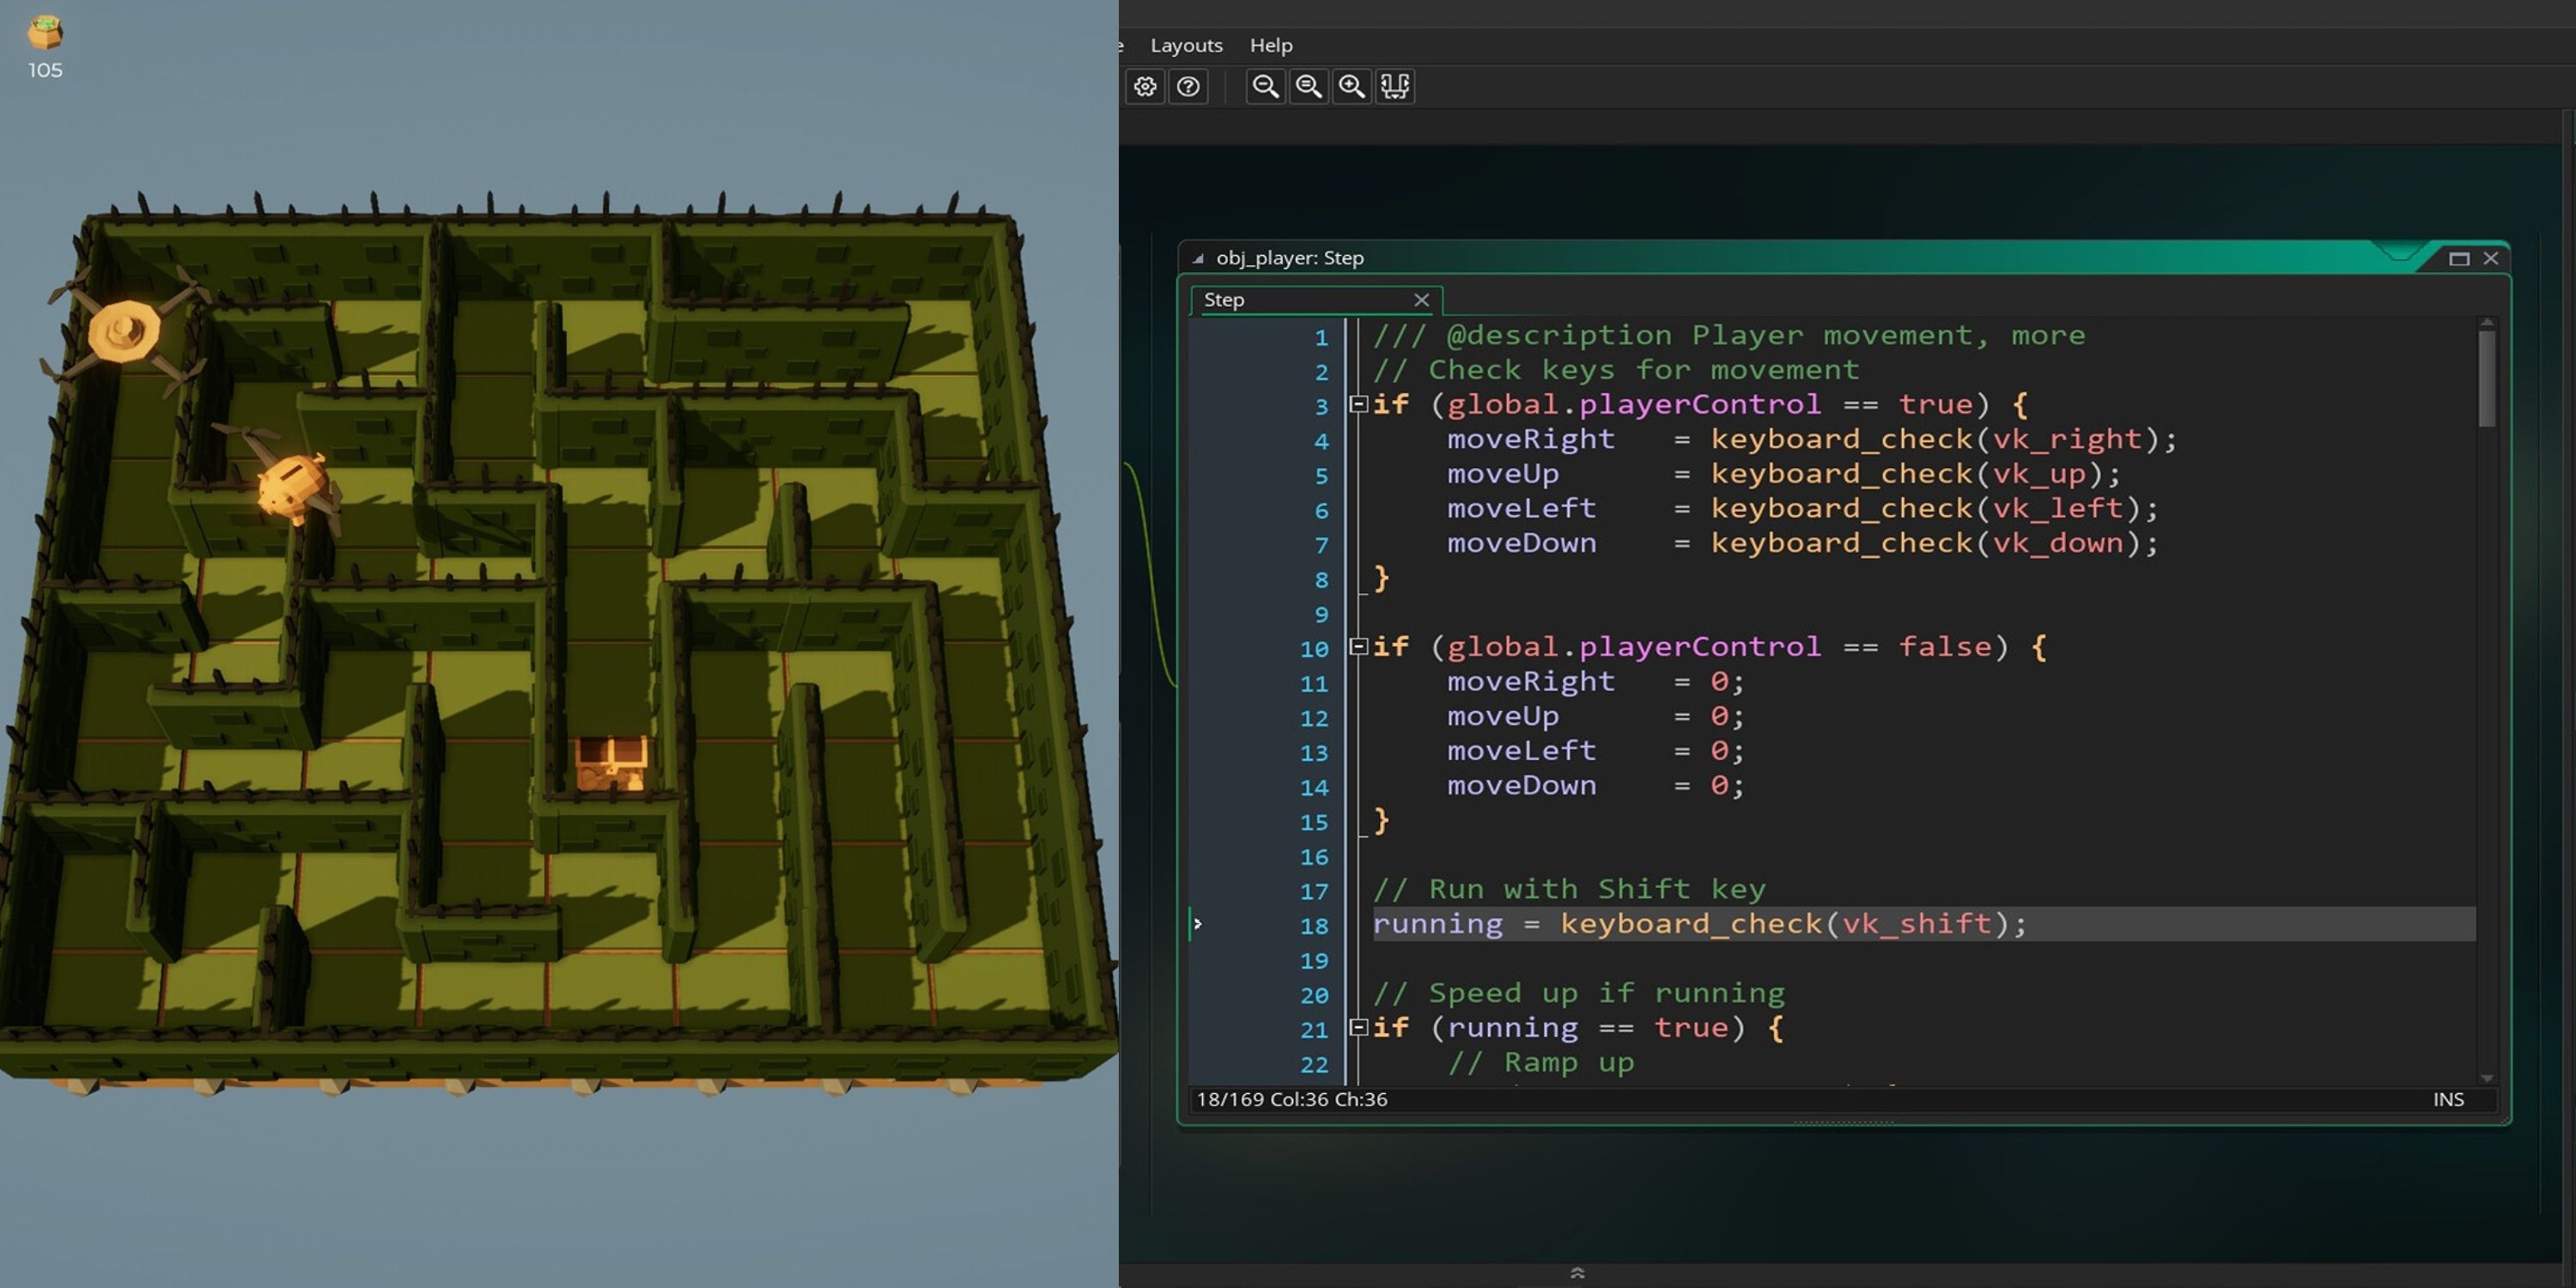Click the 18/169 Col:36 position indicator
Viewport: 2576px width, 1288px height.
(x=1290, y=1099)
